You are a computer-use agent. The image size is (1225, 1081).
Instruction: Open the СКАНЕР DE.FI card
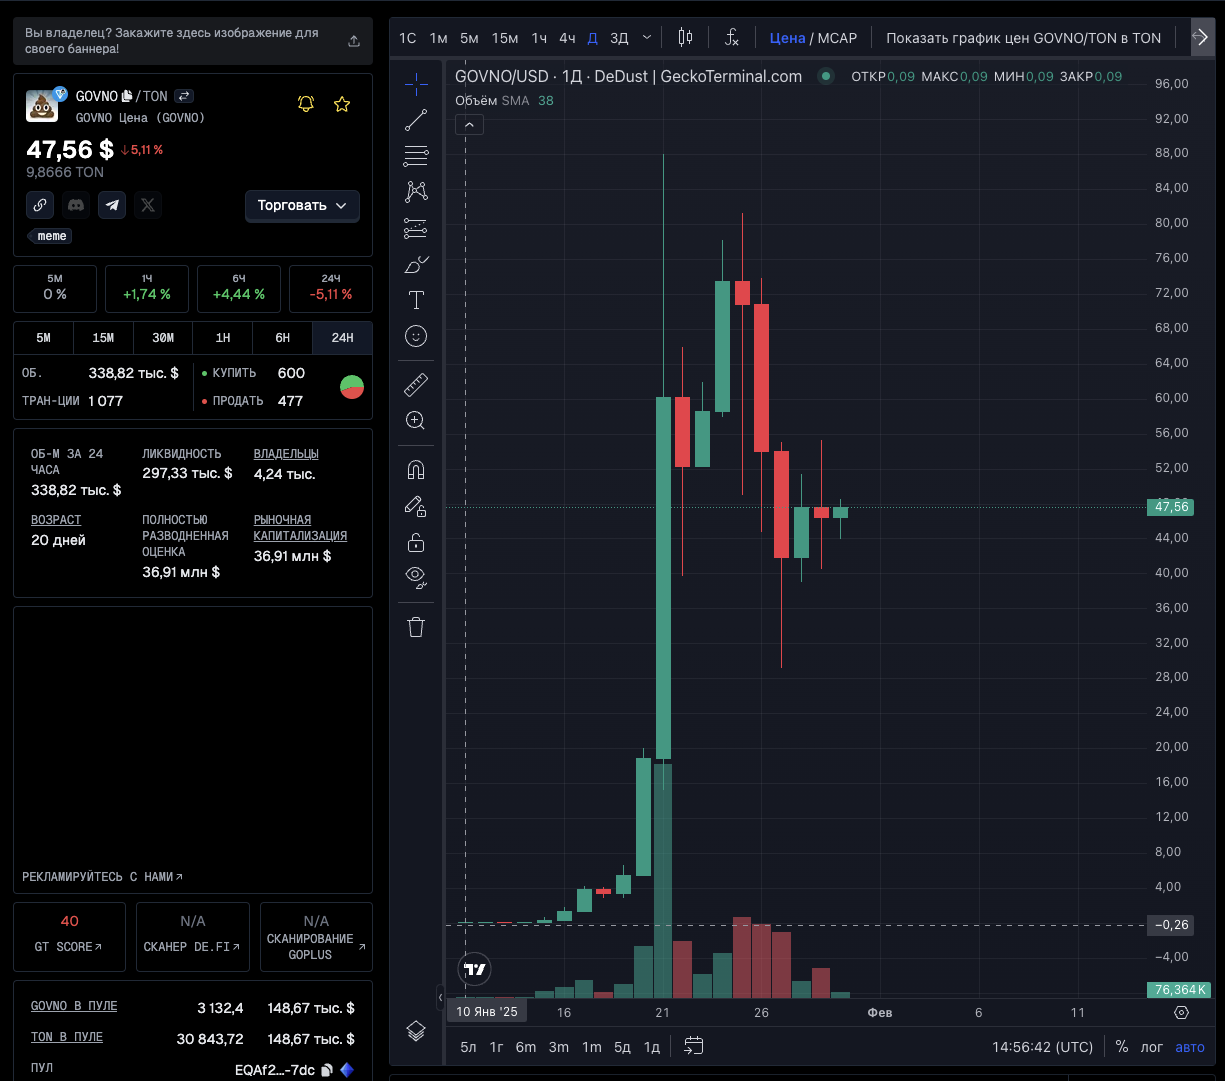pyautogui.click(x=193, y=937)
